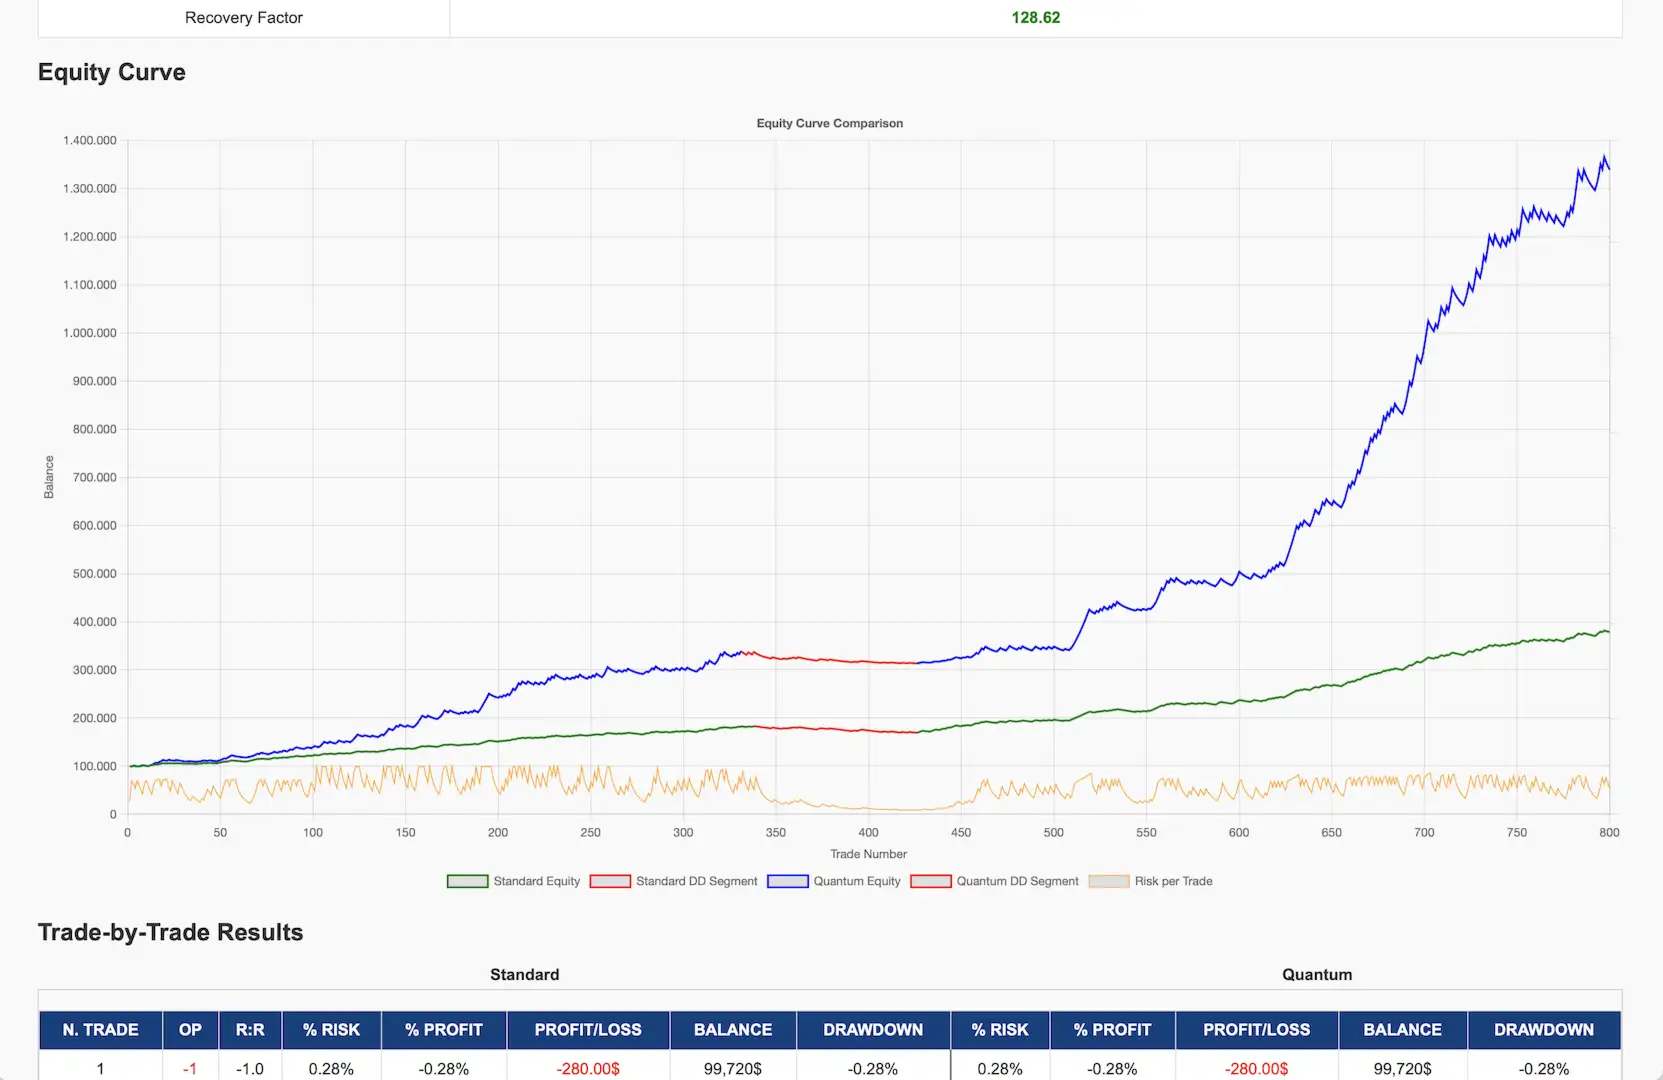The height and width of the screenshot is (1080, 1663).
Task: Click the Quantum BALANCE column header
Action: point(1402,1029)
